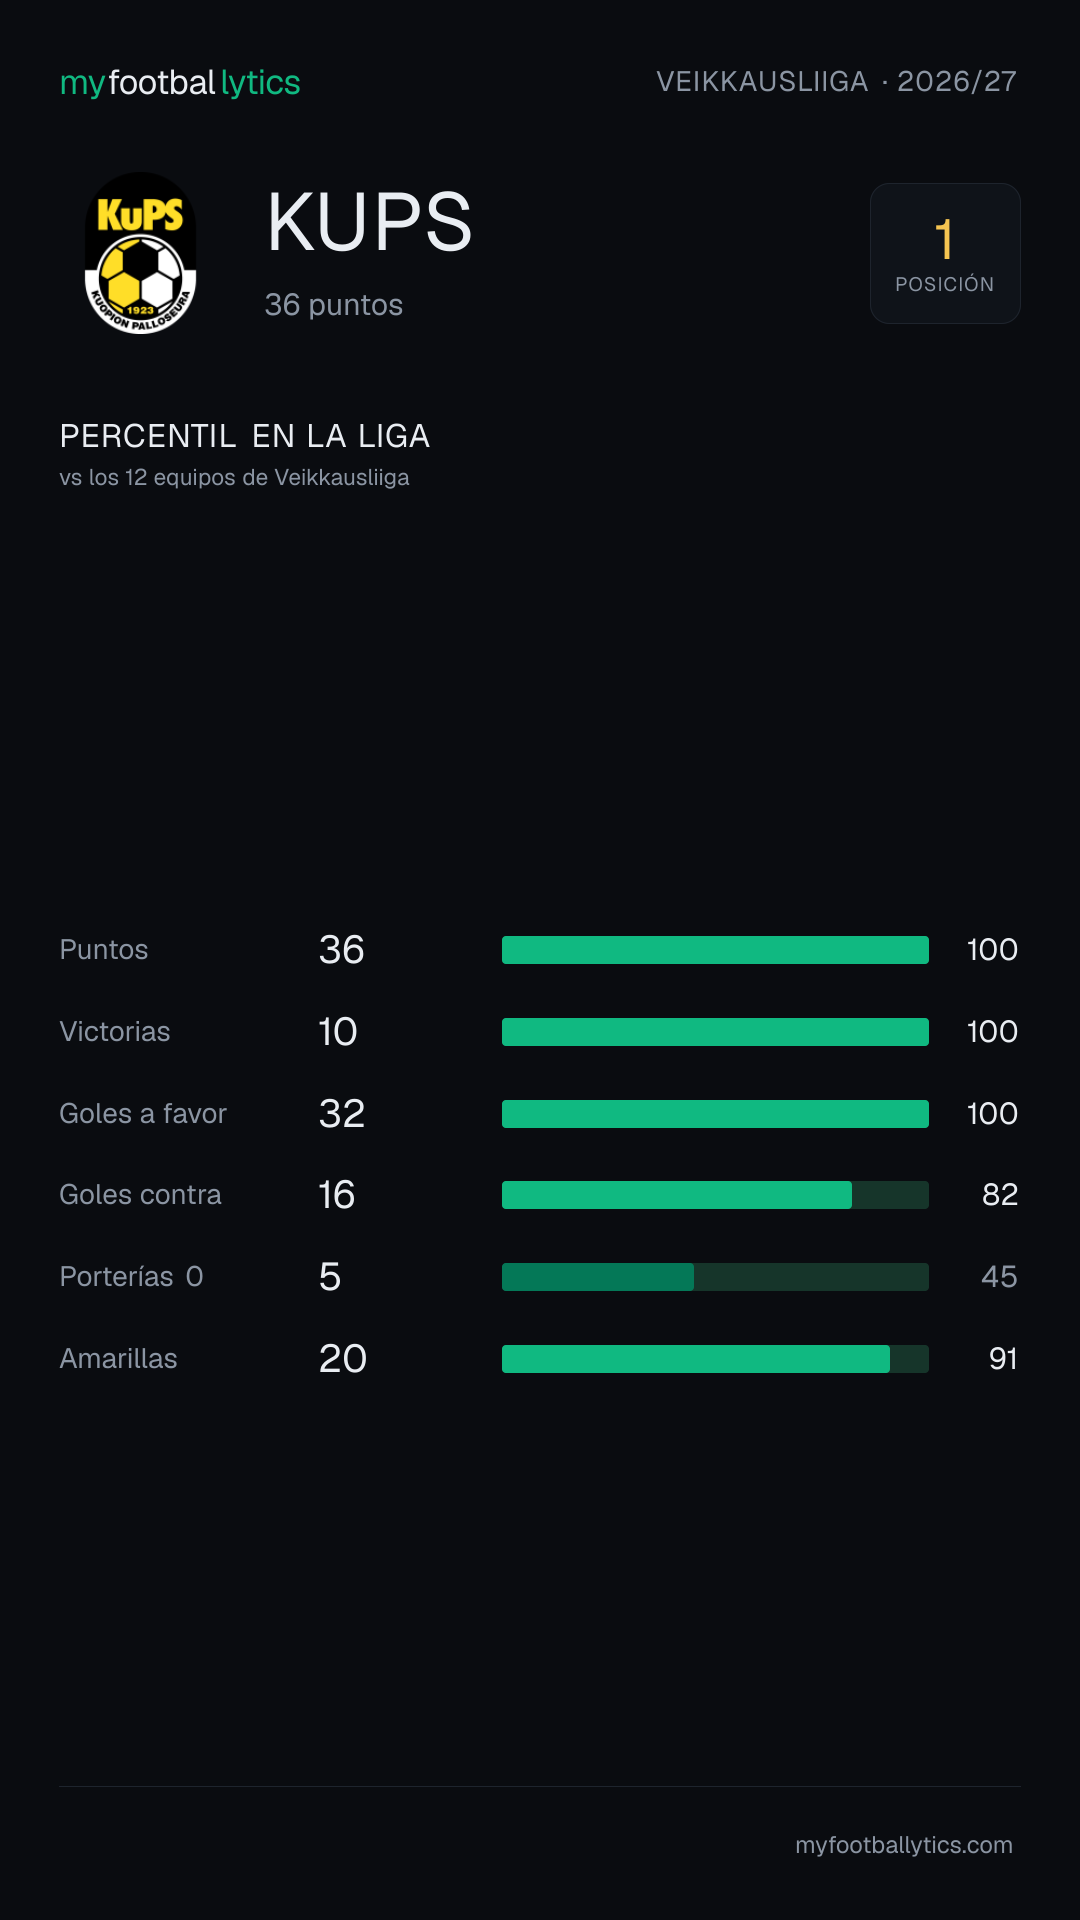This screenshot has width=1080, height=1920.
Task: Click the Goles a favor percentile bar
Action: 715,1114
